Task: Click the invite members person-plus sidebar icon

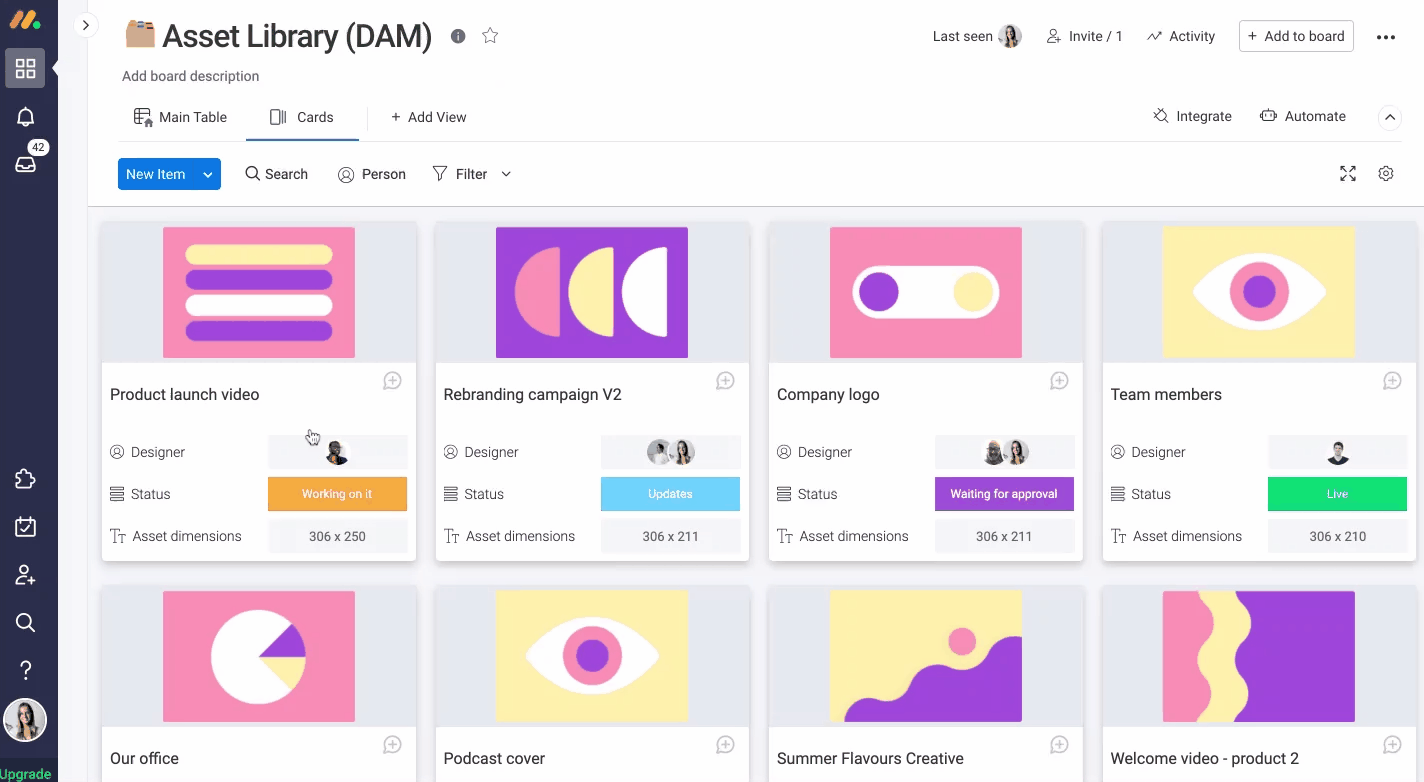Action: point(26,575)
